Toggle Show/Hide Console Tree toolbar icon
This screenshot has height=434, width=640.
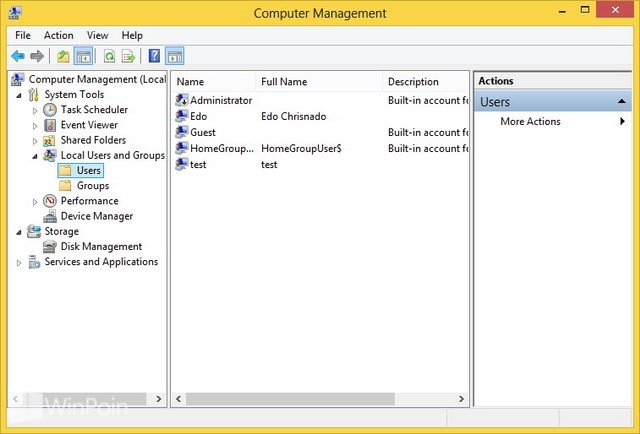84,56
